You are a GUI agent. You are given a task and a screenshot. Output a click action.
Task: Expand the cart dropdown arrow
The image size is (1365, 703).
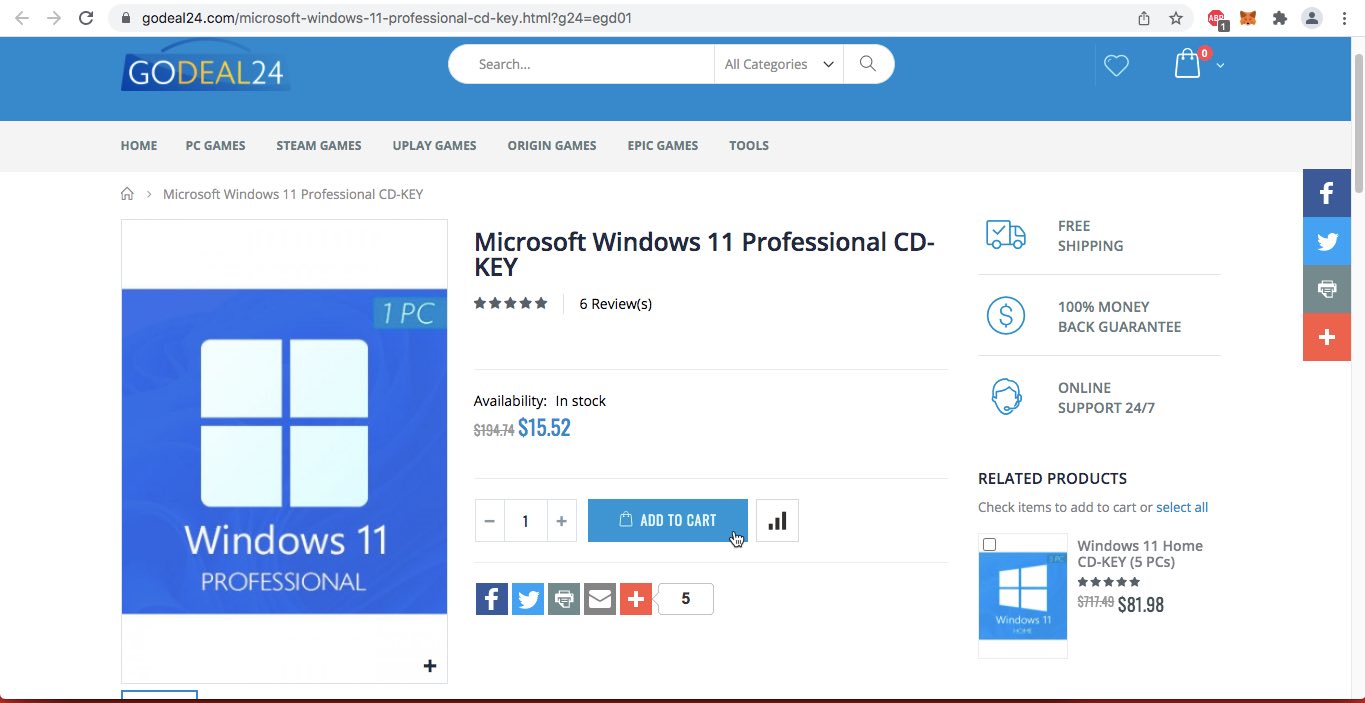[x=1220, y=66]
